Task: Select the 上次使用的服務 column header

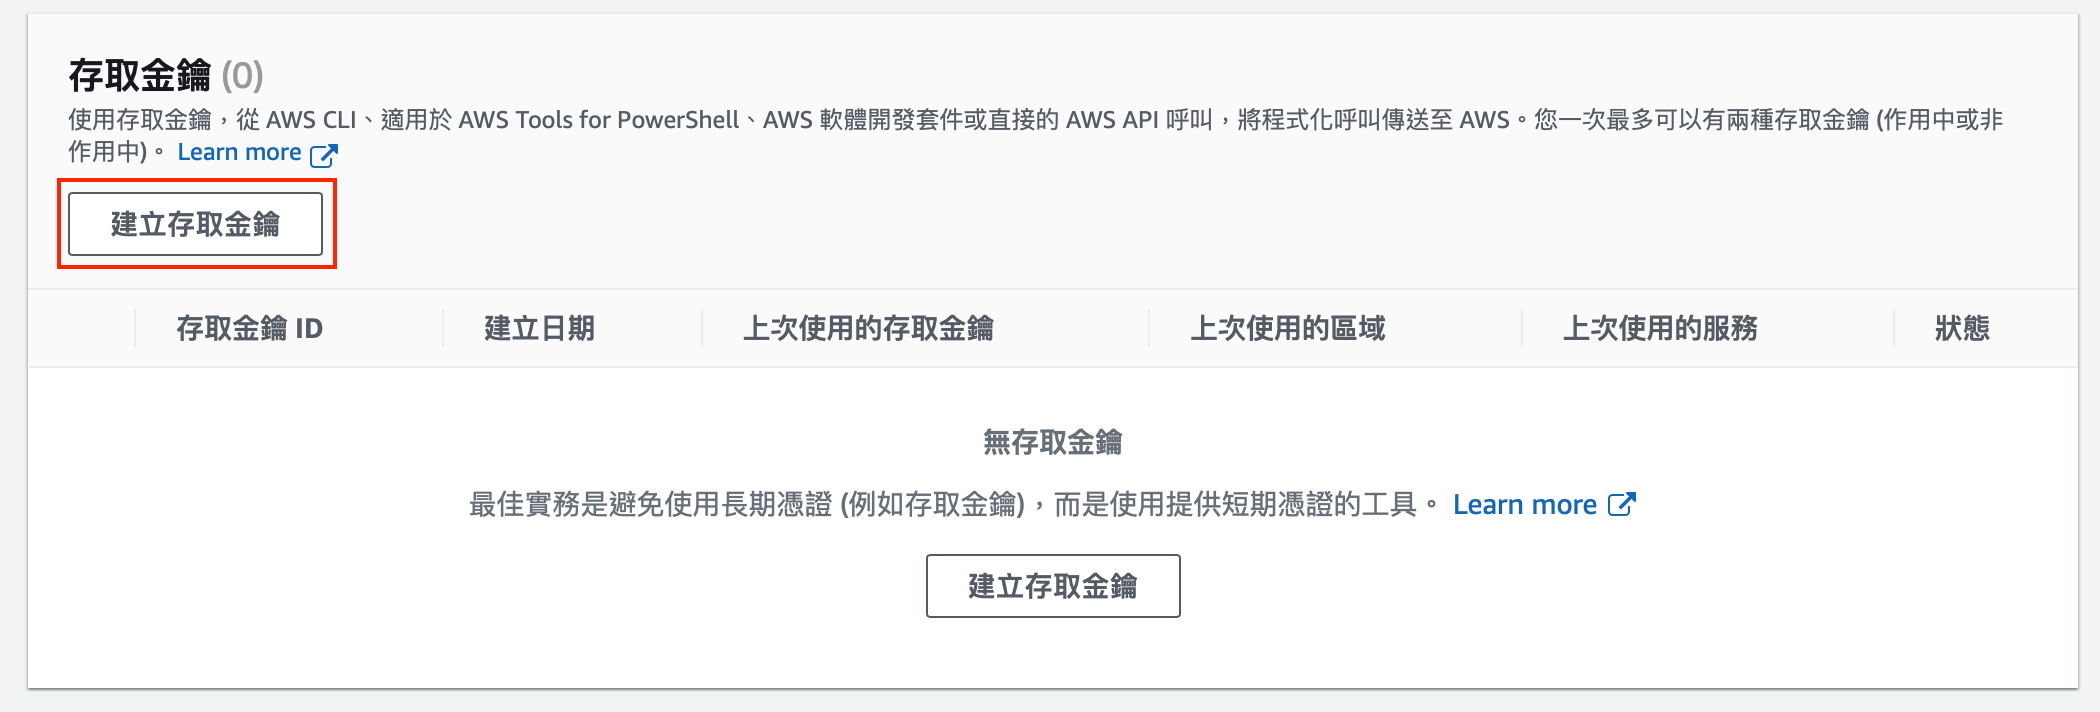Action: pos(1660,328)
